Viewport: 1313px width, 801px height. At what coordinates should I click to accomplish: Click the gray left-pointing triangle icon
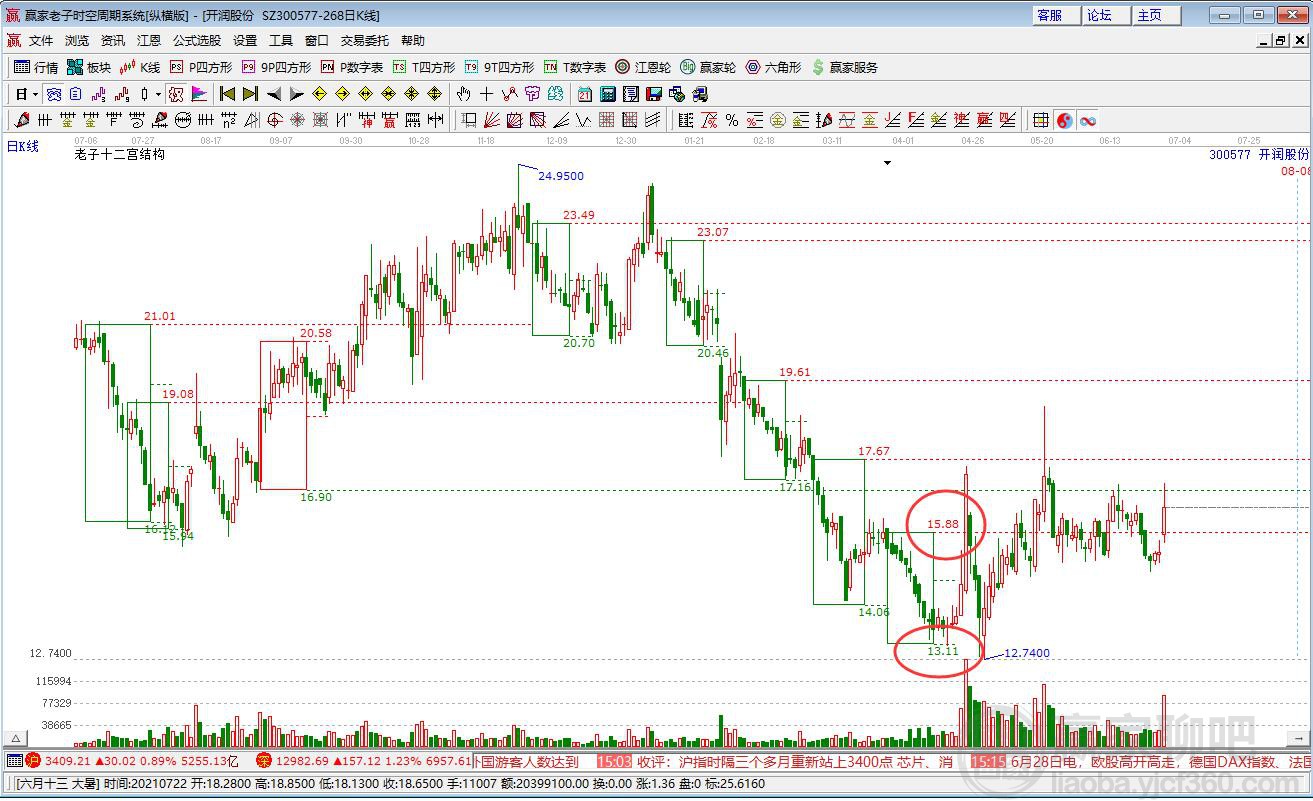[273, 94]
